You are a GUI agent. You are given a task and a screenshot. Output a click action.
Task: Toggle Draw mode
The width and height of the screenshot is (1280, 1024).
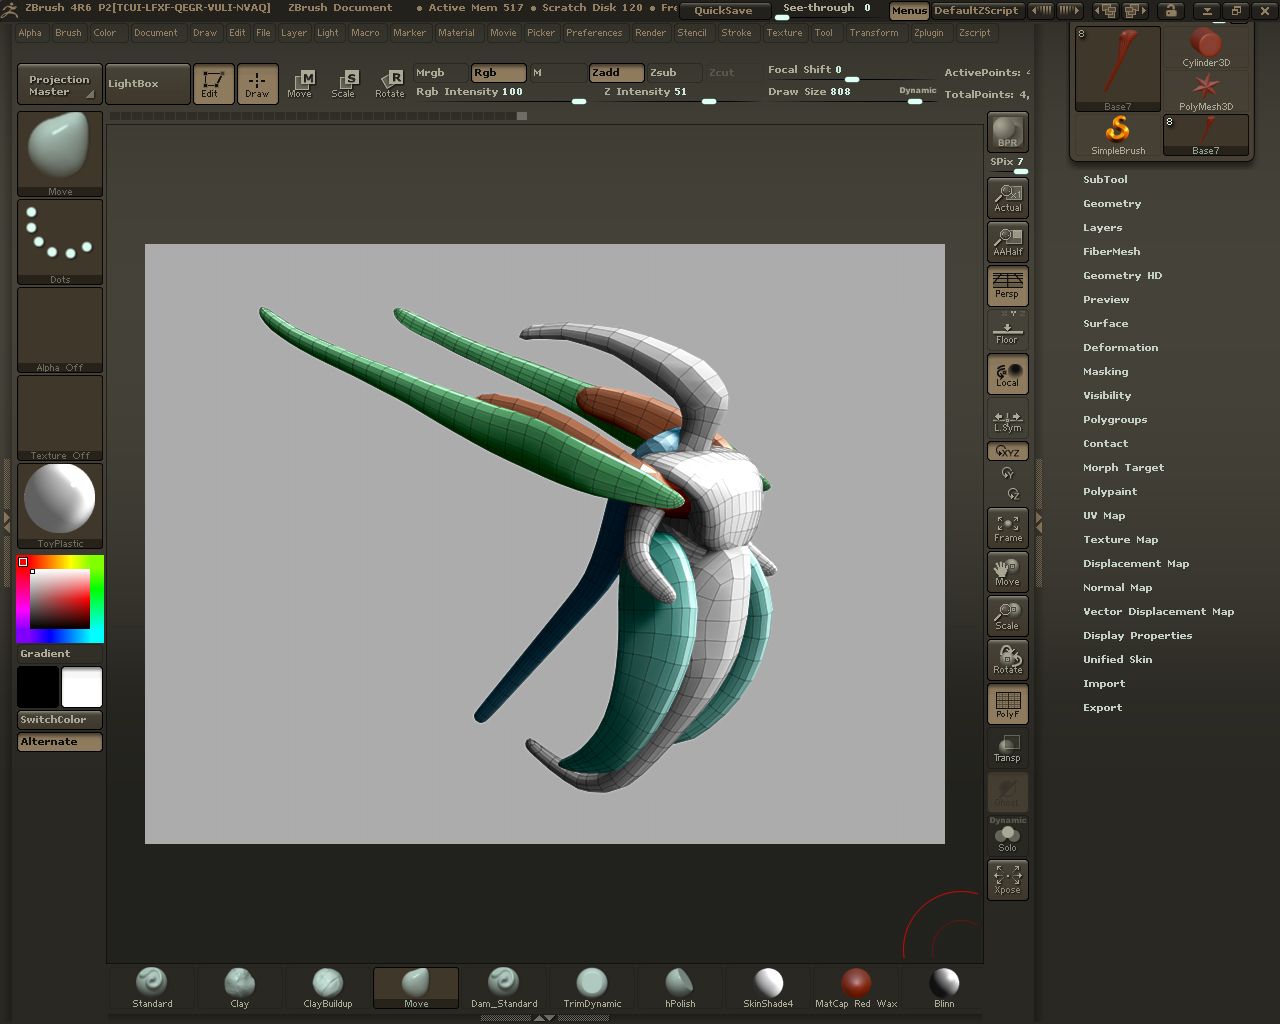[257, 84]
